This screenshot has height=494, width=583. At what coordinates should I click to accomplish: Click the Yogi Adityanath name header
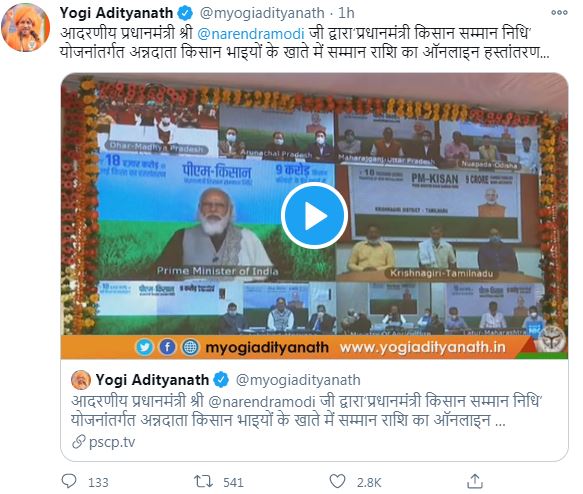tap(116, 13)
